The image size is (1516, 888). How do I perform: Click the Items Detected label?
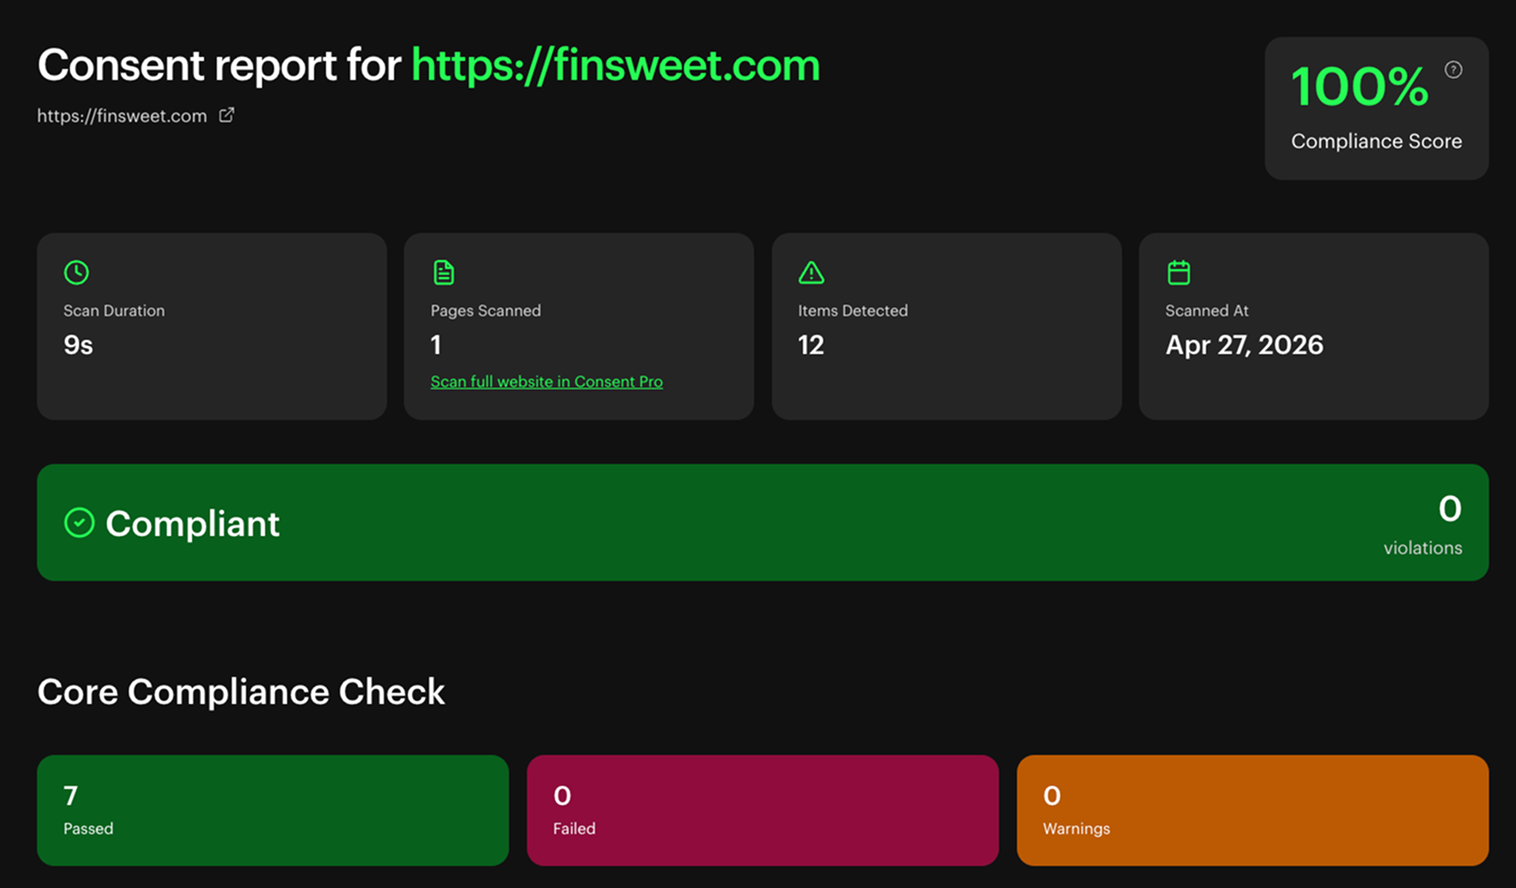[853, 311]
